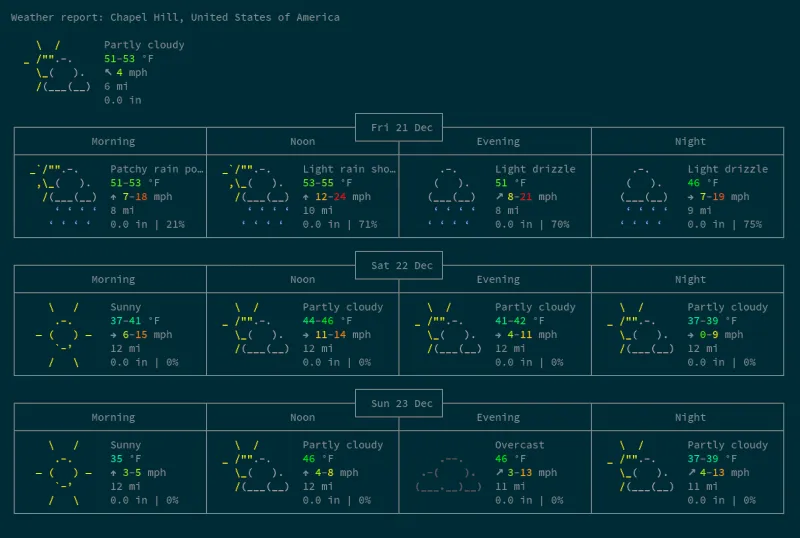Click Friday noon's 12-24 mph wind speed

(x=342, y=197)
